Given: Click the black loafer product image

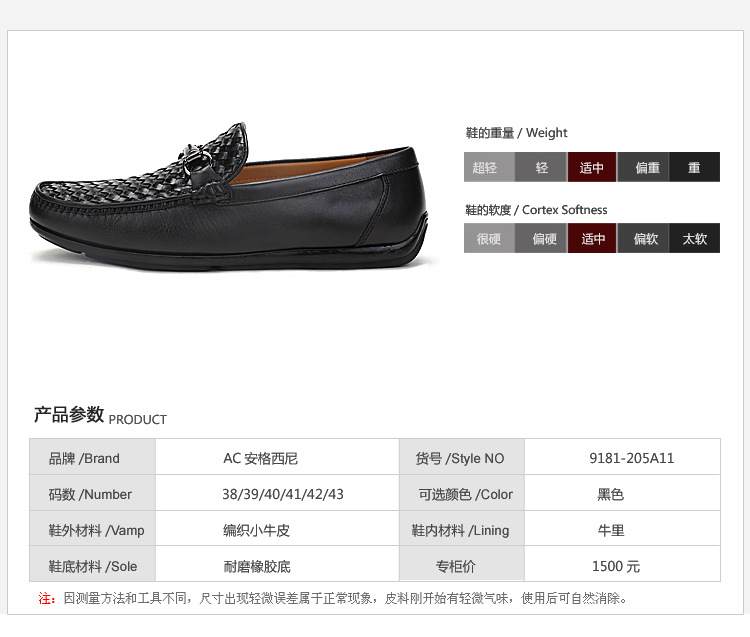Looking at the screenshot, I should (229, 197).
